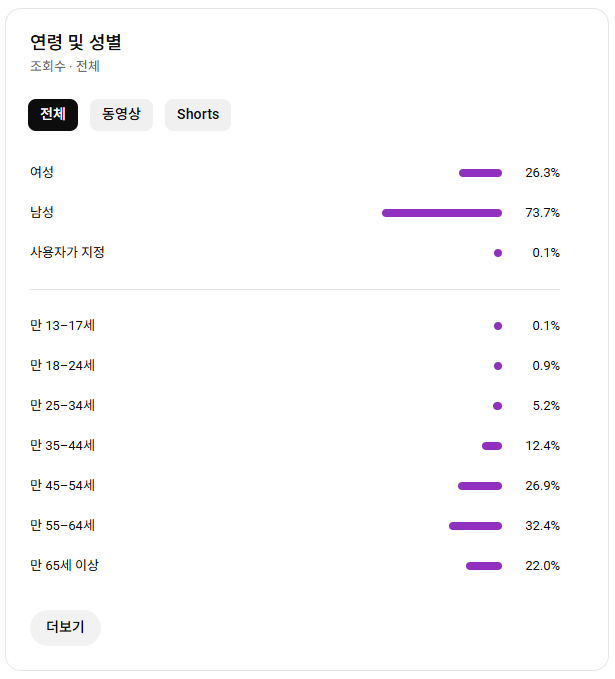This screenshot has height=679, width=615.
Task: Click the 만 45–54세 row label
Action: tap(62, 486)
